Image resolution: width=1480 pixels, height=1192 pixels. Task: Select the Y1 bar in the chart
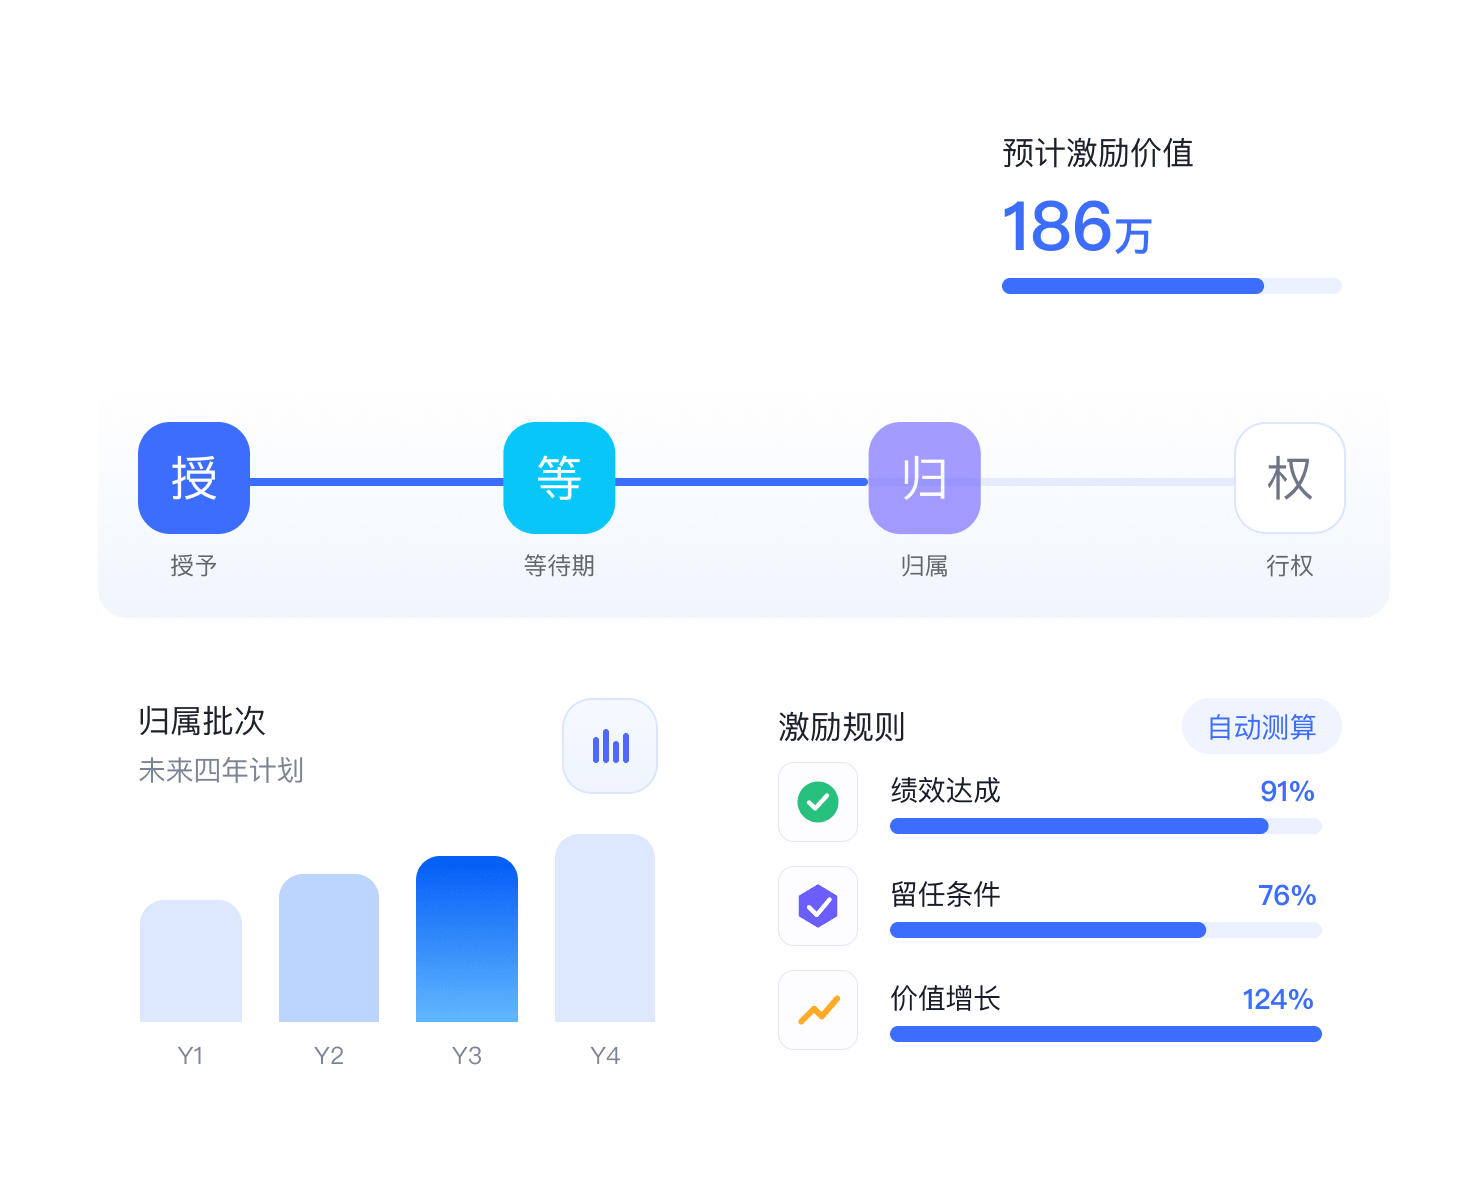pos(191,961)
